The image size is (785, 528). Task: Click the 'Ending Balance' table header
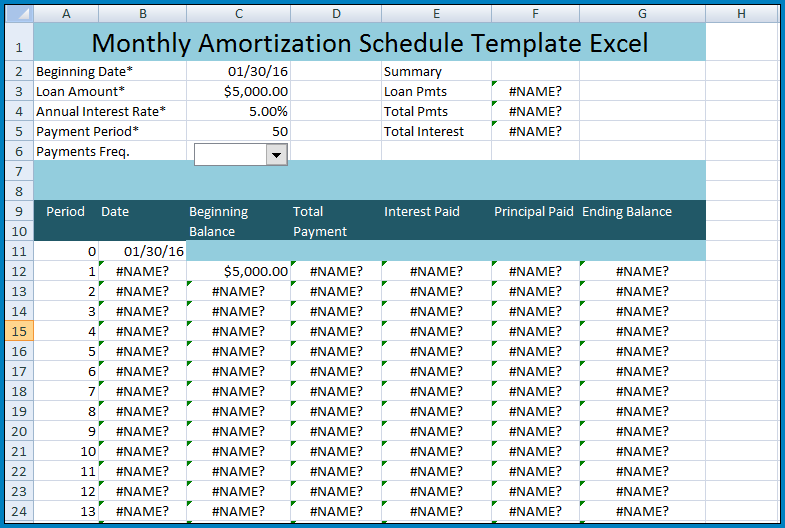click(x=627, y=212)
